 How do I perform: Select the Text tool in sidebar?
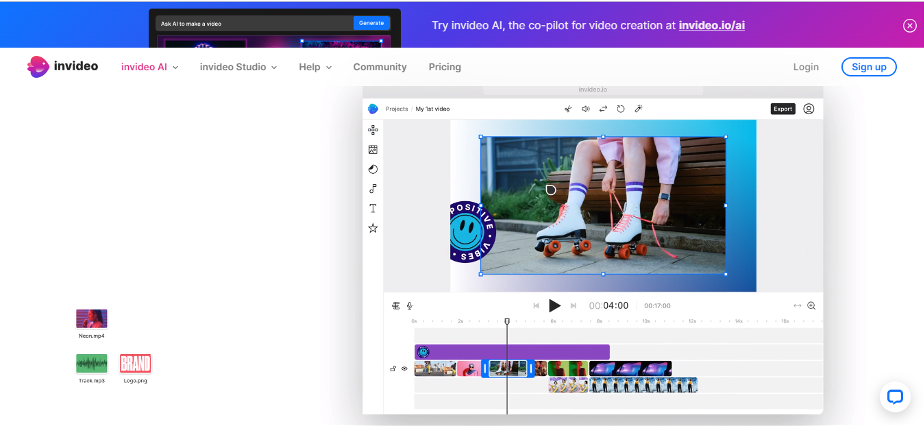(372, 209)
